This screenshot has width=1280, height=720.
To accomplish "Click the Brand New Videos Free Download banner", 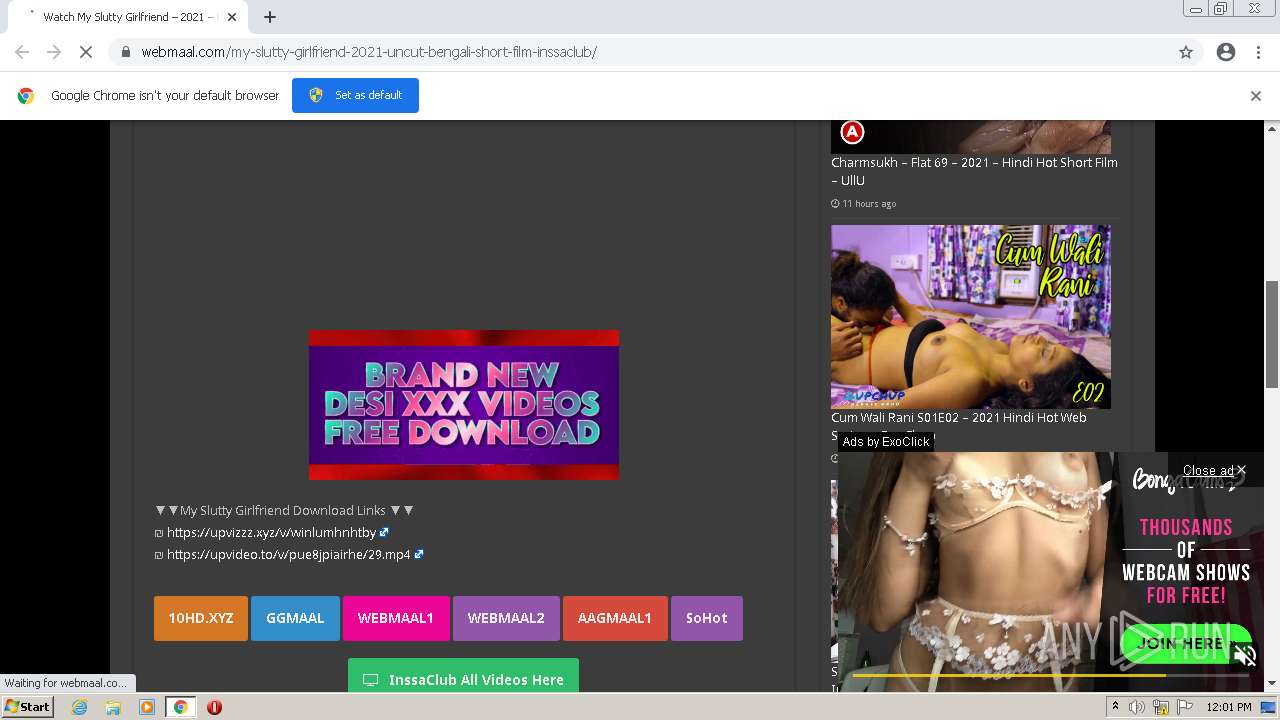I will click(464, 405).
